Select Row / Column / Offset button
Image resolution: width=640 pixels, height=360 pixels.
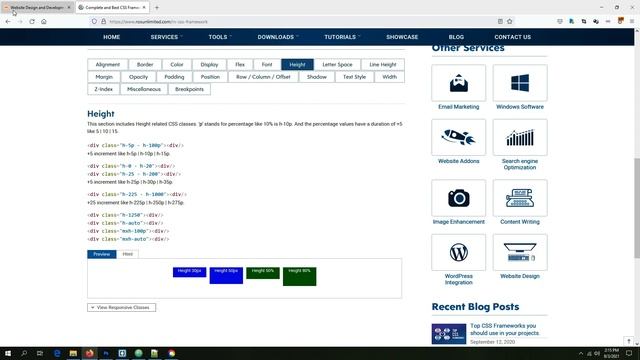(263, 77)
